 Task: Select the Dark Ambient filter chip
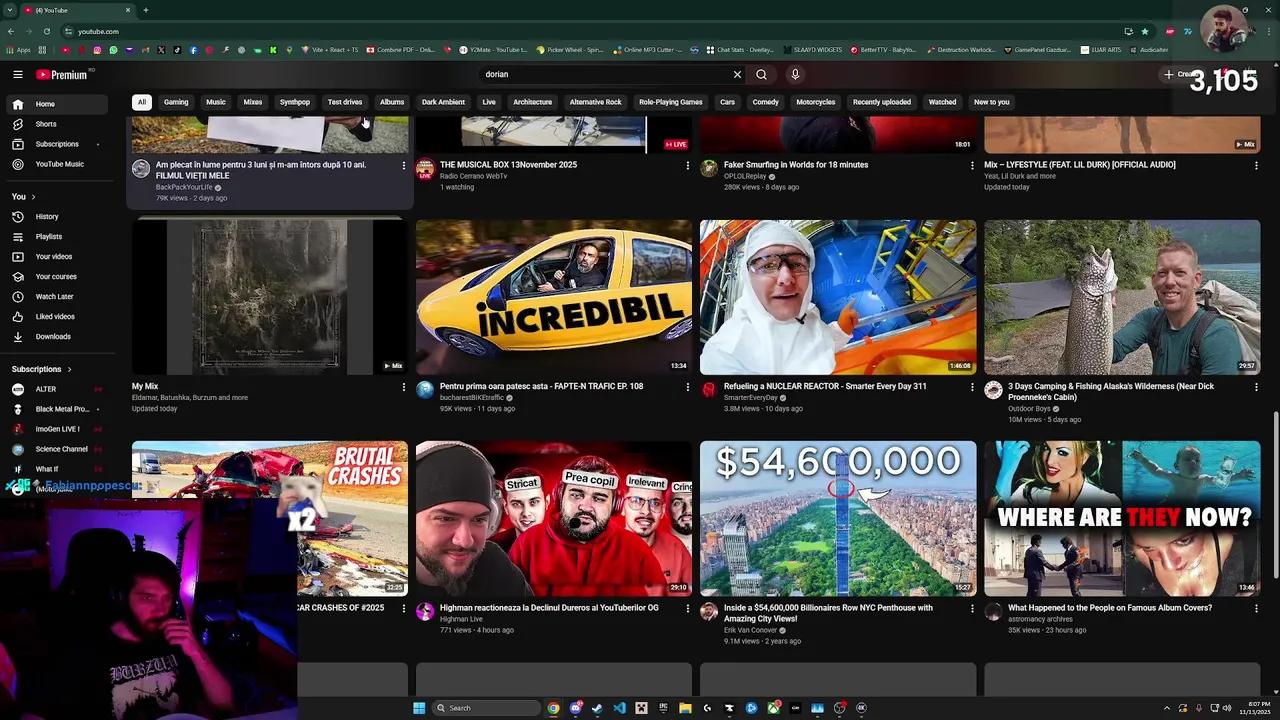(443, 102)
